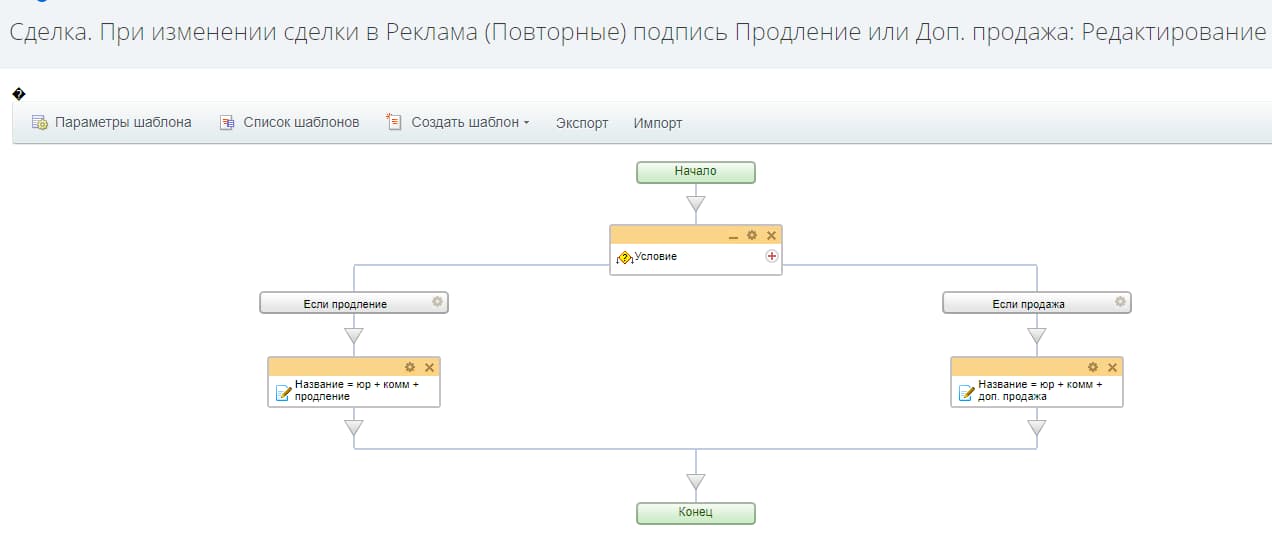Remove the продление action block with X
This screenshot has height=559, width=1272.
429,367
